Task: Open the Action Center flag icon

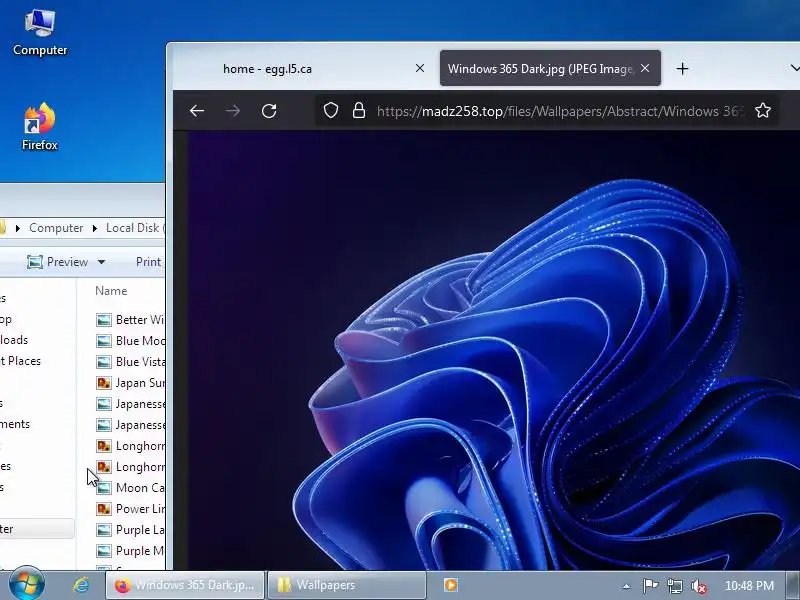Action: (650, 586)
